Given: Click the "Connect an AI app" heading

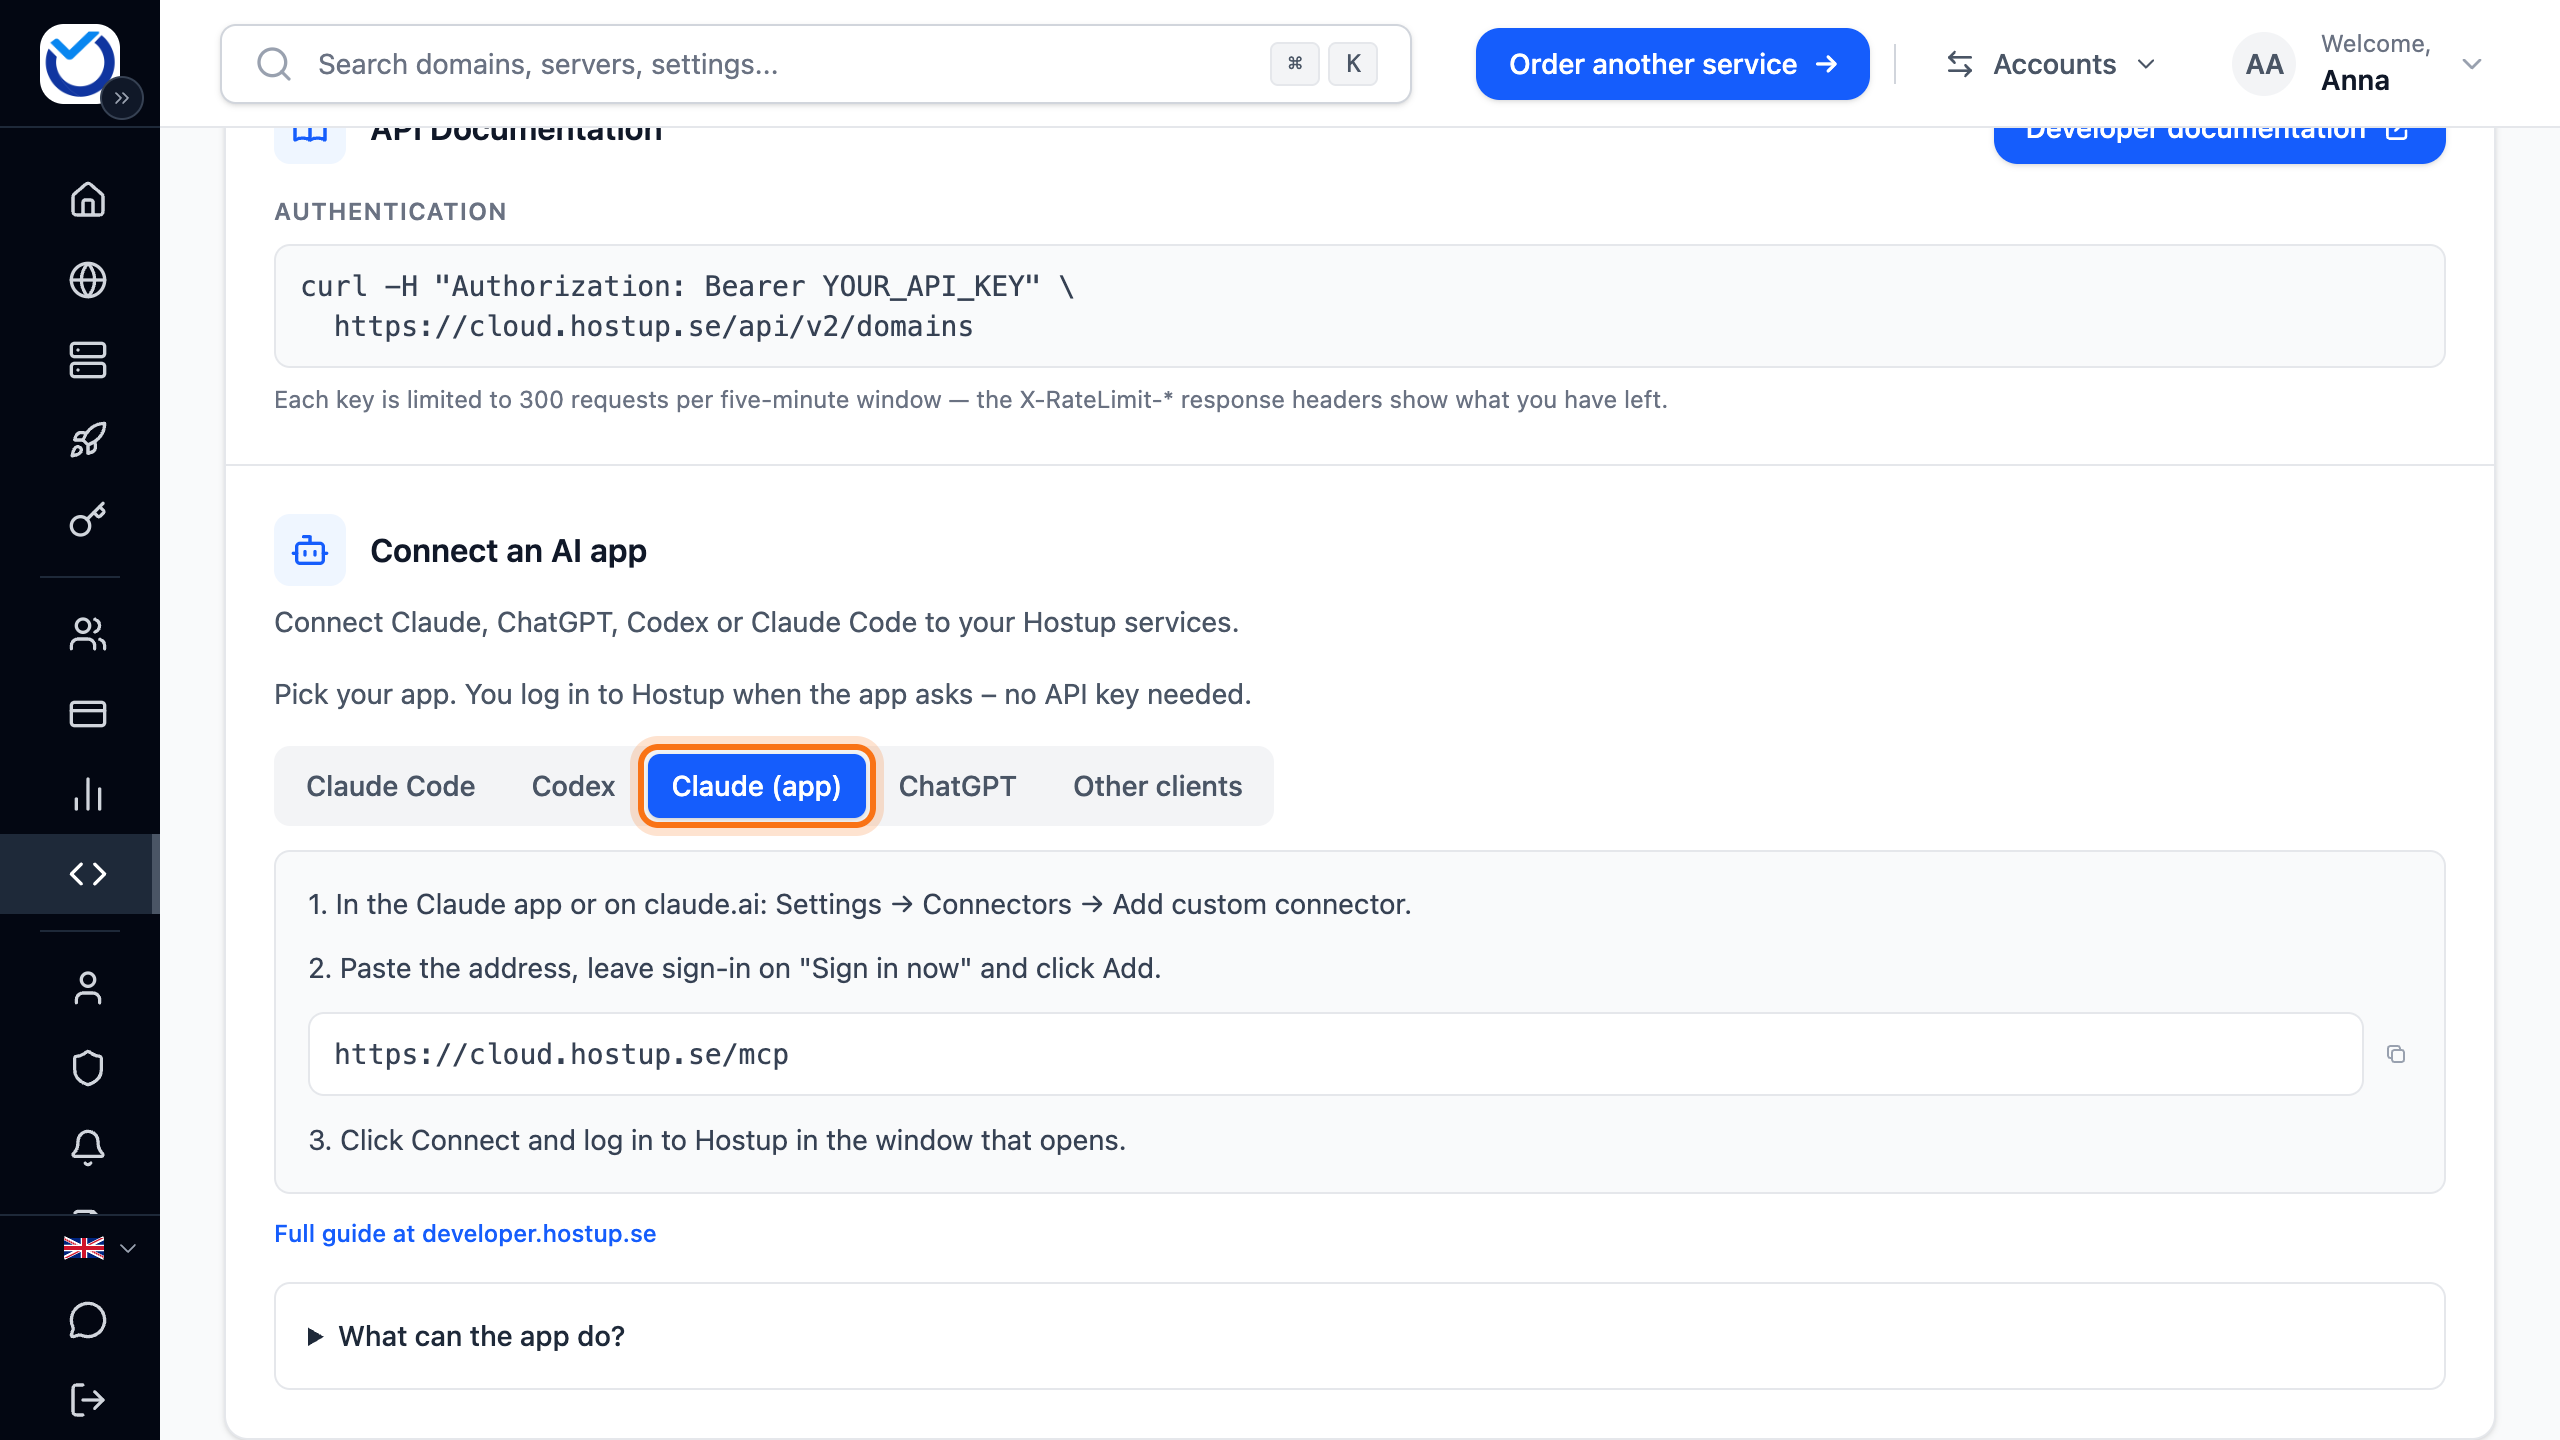Looking at the screenshot, I should point(508,551).
